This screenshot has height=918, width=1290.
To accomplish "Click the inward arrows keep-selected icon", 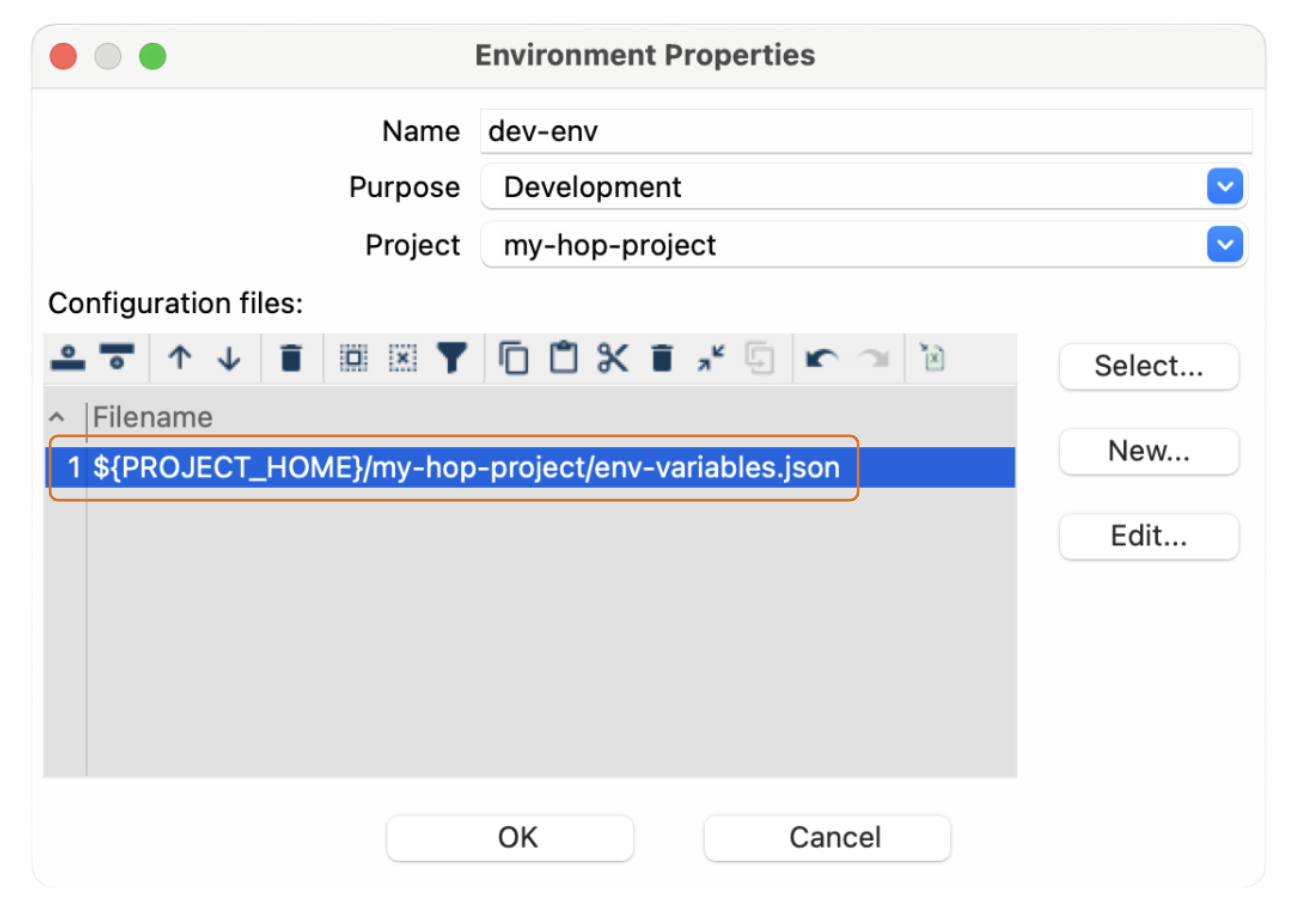I will click(x=711, y=358).
